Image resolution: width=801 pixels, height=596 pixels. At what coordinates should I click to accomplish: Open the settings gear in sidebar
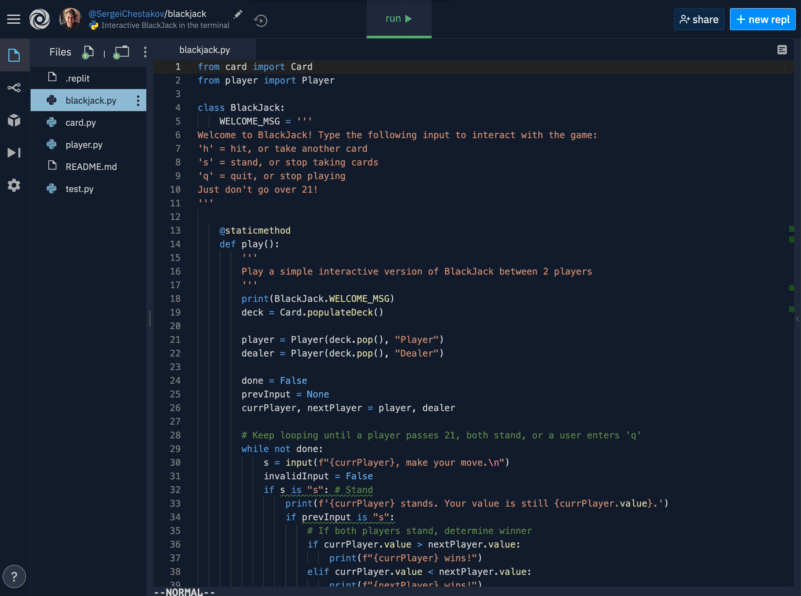click(x=14, y=185)
